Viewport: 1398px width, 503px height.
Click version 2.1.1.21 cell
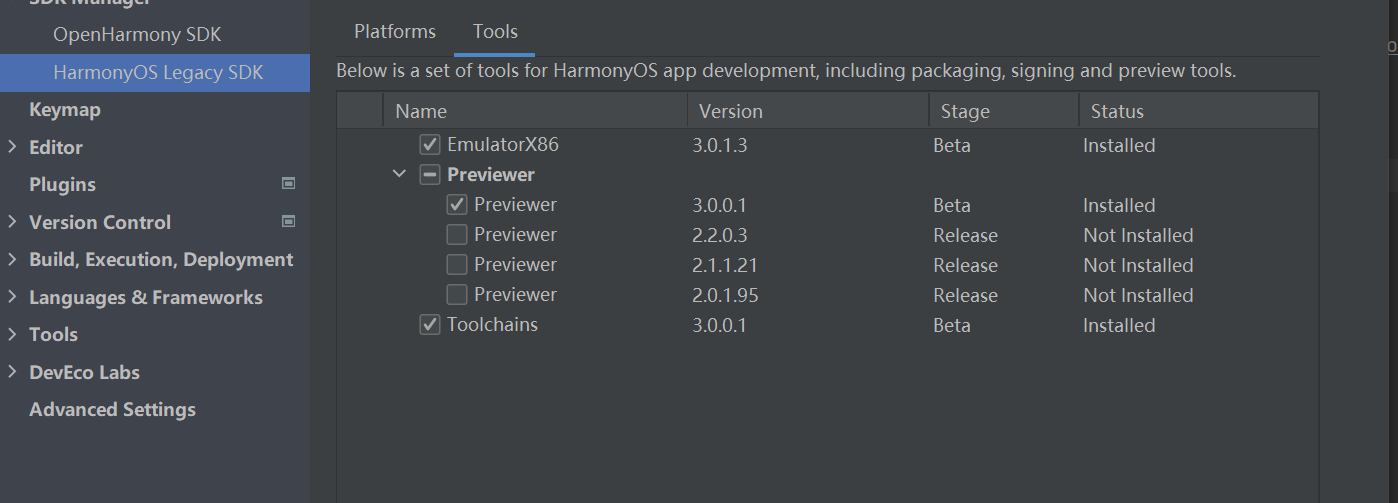click(725, 266)
